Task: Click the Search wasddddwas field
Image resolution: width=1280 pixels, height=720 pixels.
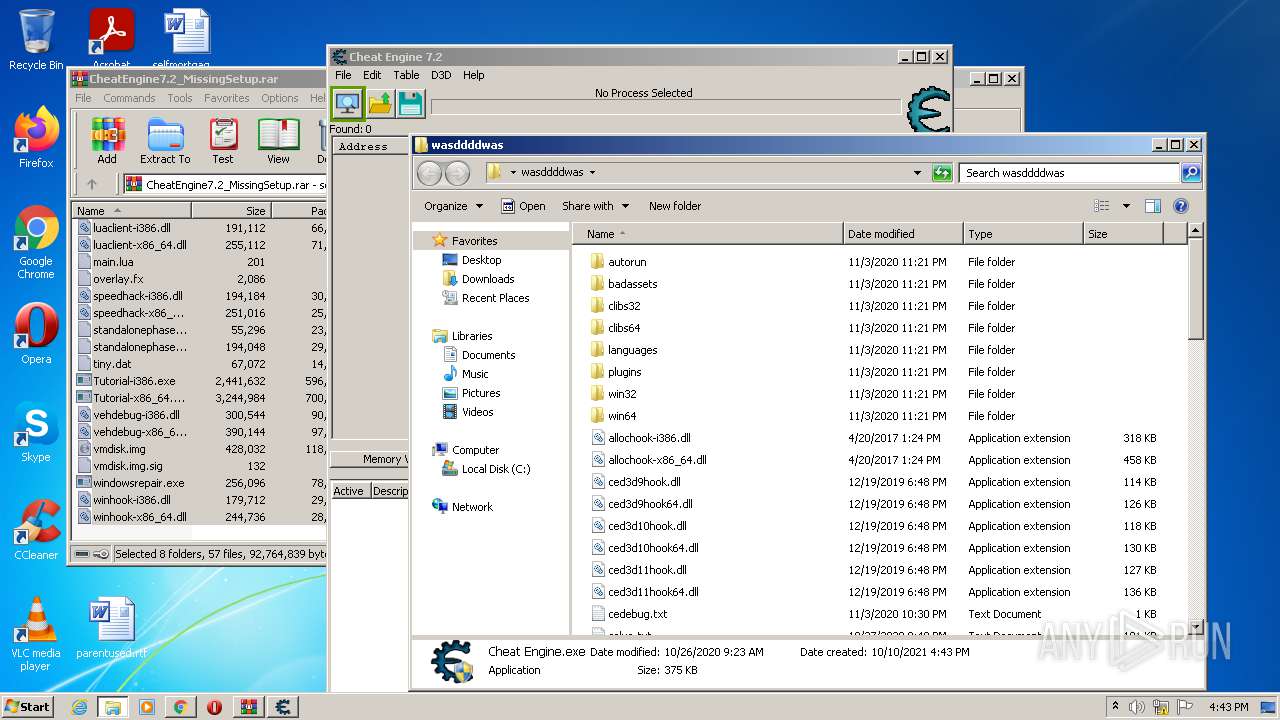Action: [1068, 173]
